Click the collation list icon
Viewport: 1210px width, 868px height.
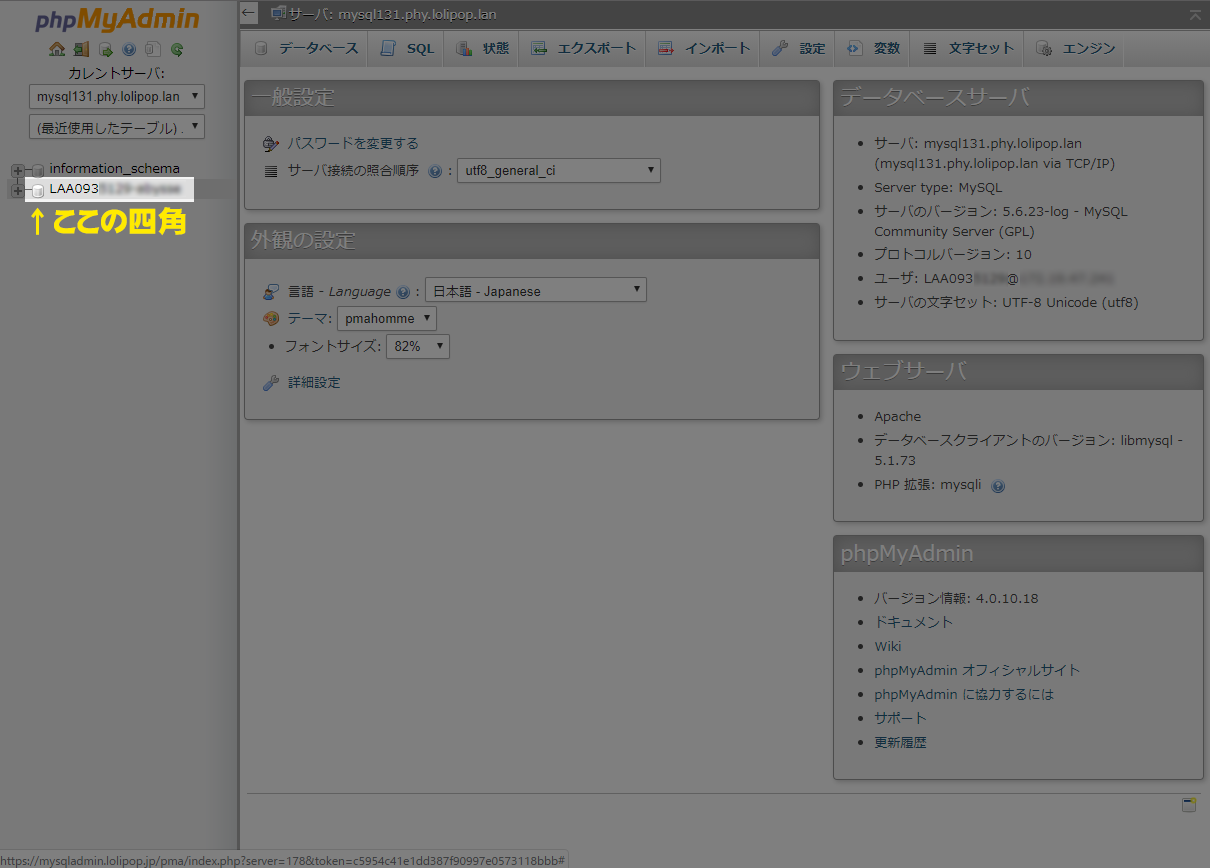[x=270, y=171]
